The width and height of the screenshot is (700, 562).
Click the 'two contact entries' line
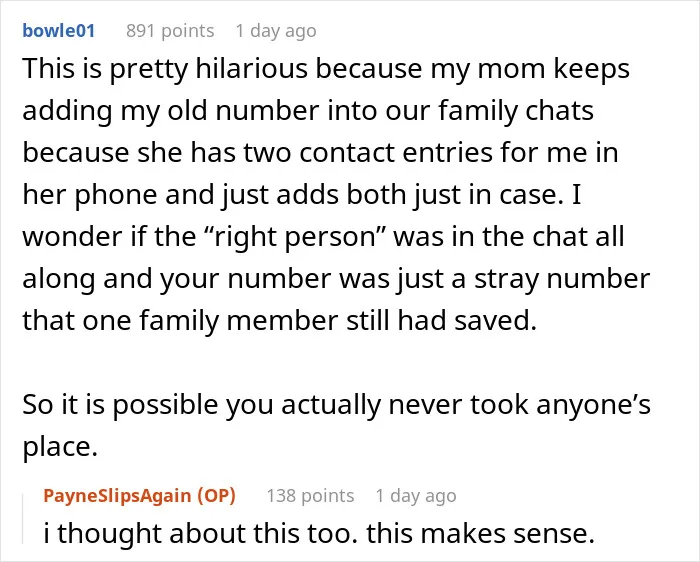(320, 153)
